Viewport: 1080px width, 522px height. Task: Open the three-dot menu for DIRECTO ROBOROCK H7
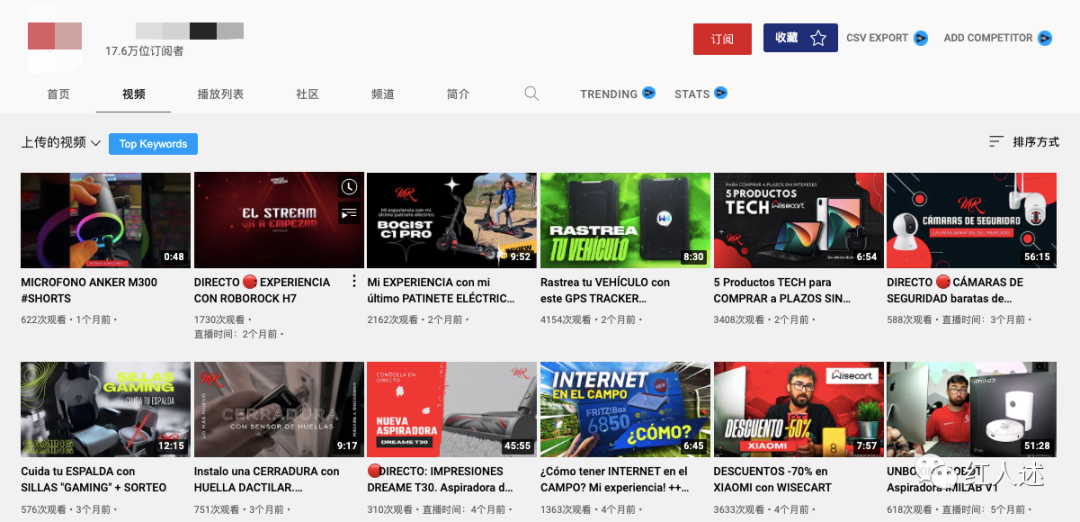point(354,281)
